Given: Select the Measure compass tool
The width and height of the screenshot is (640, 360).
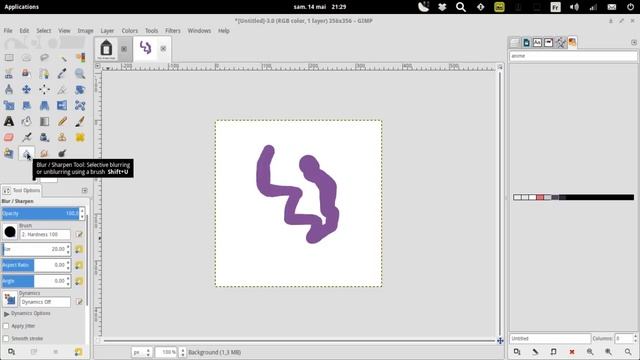Looking at the screenshot, I should [x=9, y=89].
